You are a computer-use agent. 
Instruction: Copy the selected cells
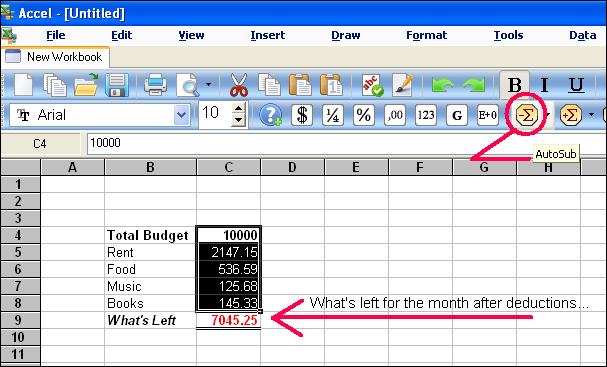(269, 84)
